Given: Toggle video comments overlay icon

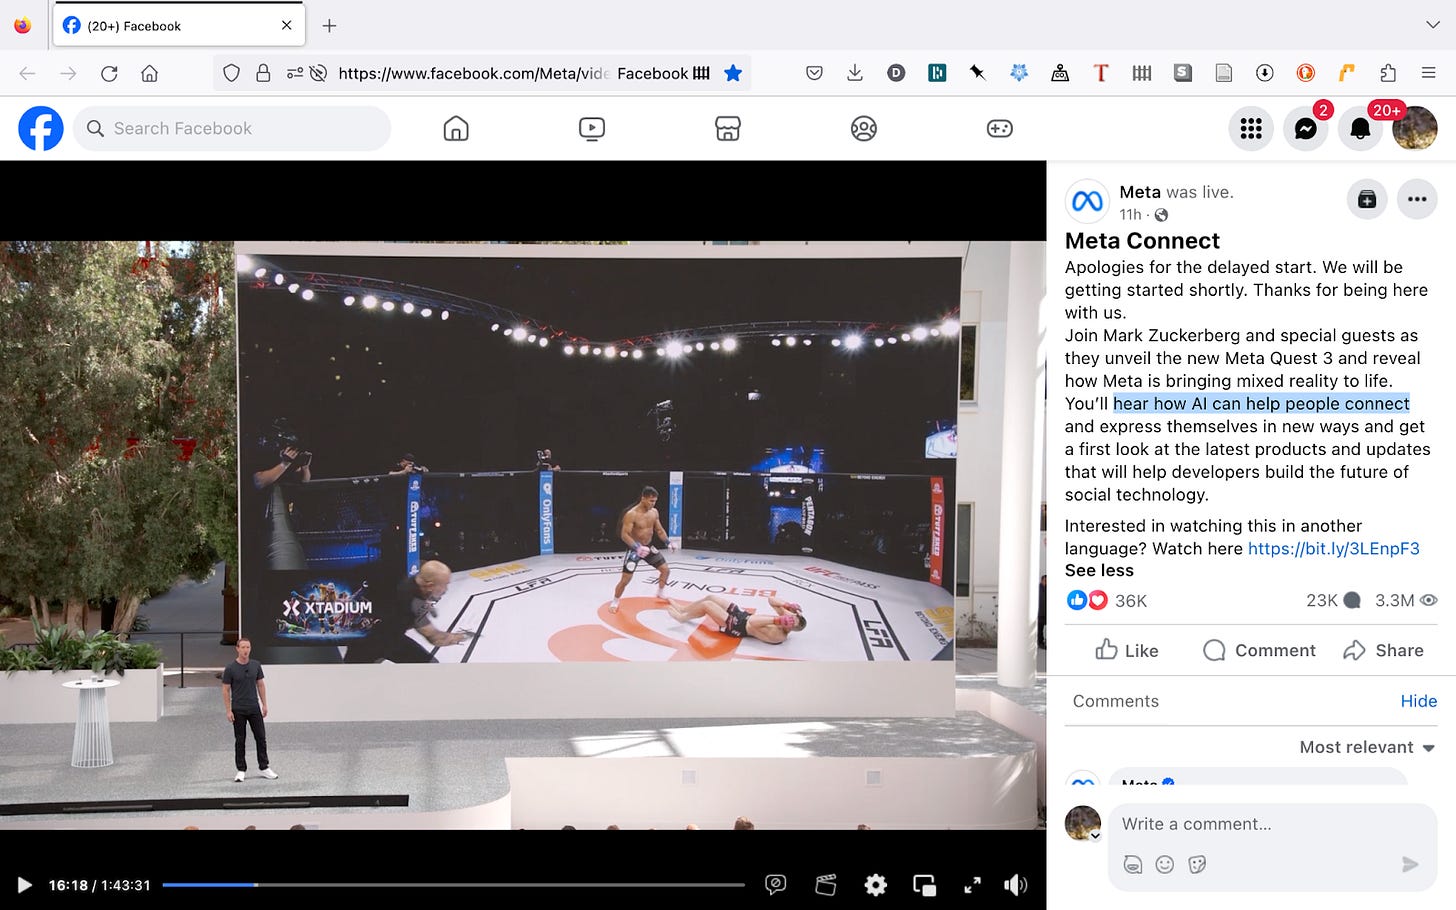Looking at the screenshot, I should point(775,885).
